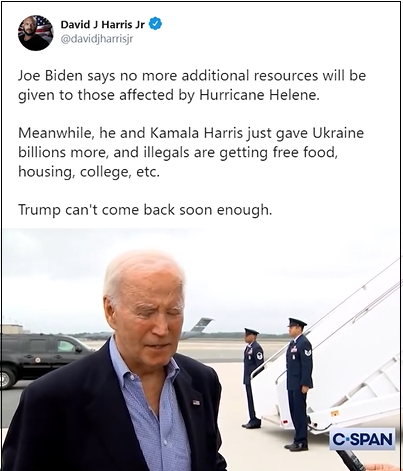Click the American flag lapel pin
403x471 pixels.
196,402
